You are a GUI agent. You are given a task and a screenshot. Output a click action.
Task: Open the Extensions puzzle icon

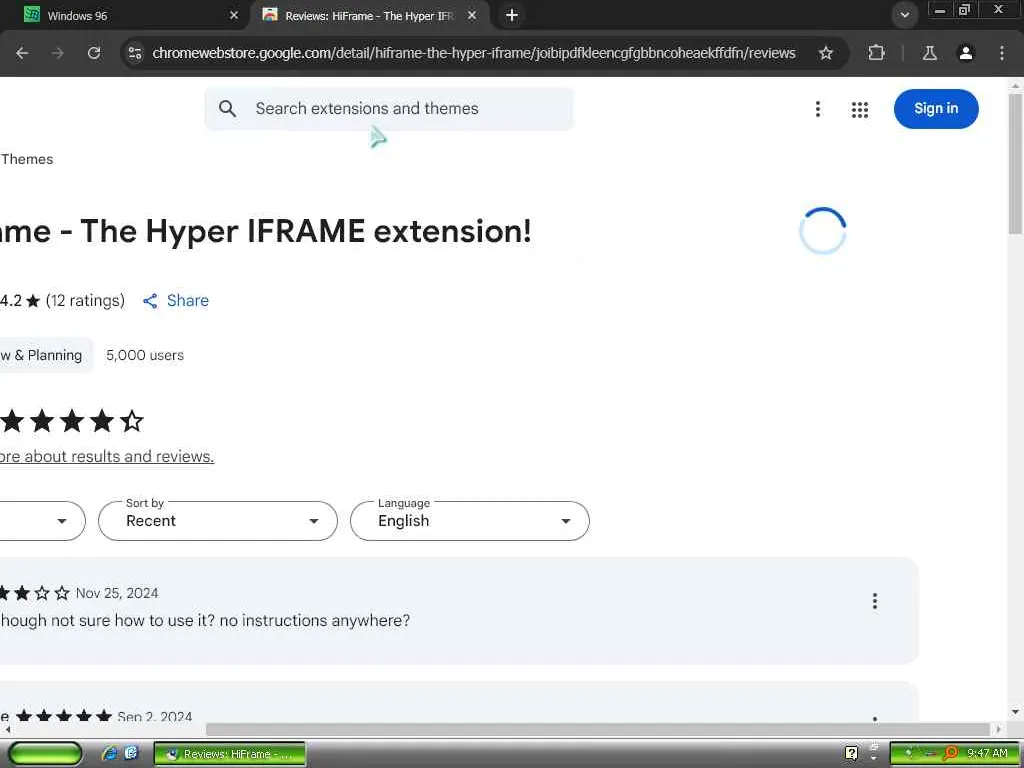tap(876, 53)
